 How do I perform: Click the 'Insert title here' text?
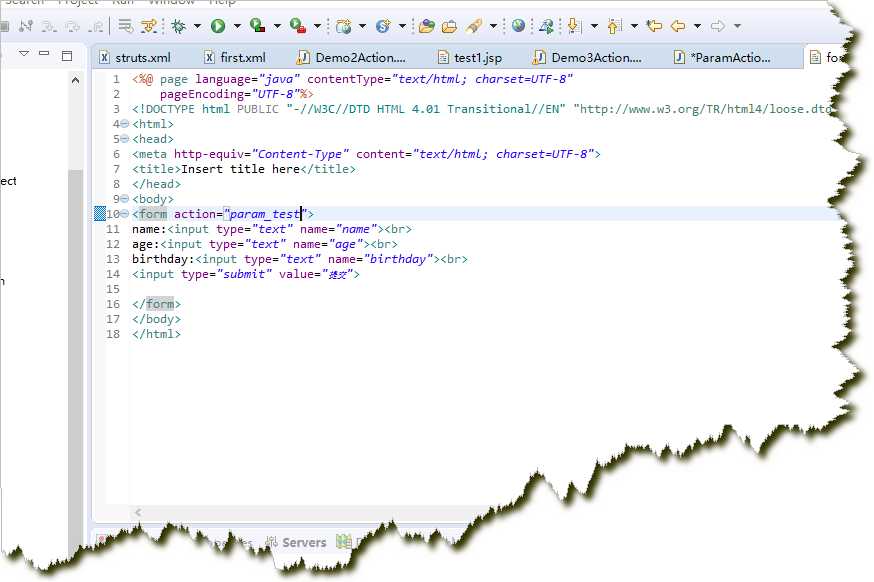(241, 169)
